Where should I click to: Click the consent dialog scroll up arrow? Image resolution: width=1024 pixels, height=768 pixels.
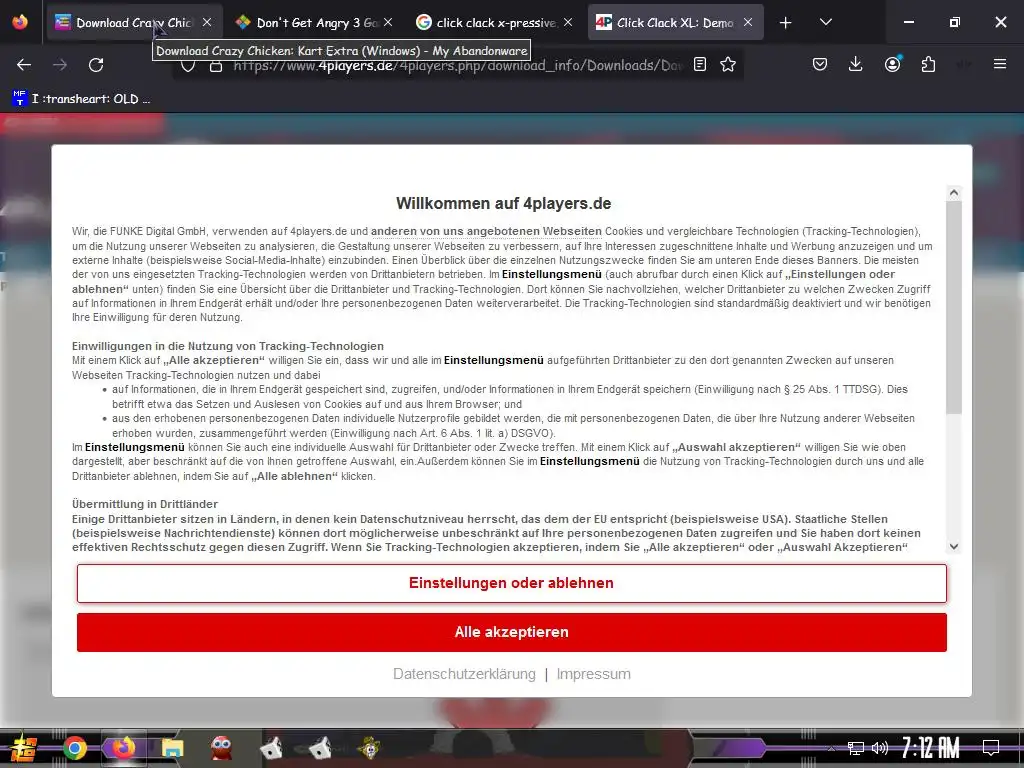coord(954,193)
